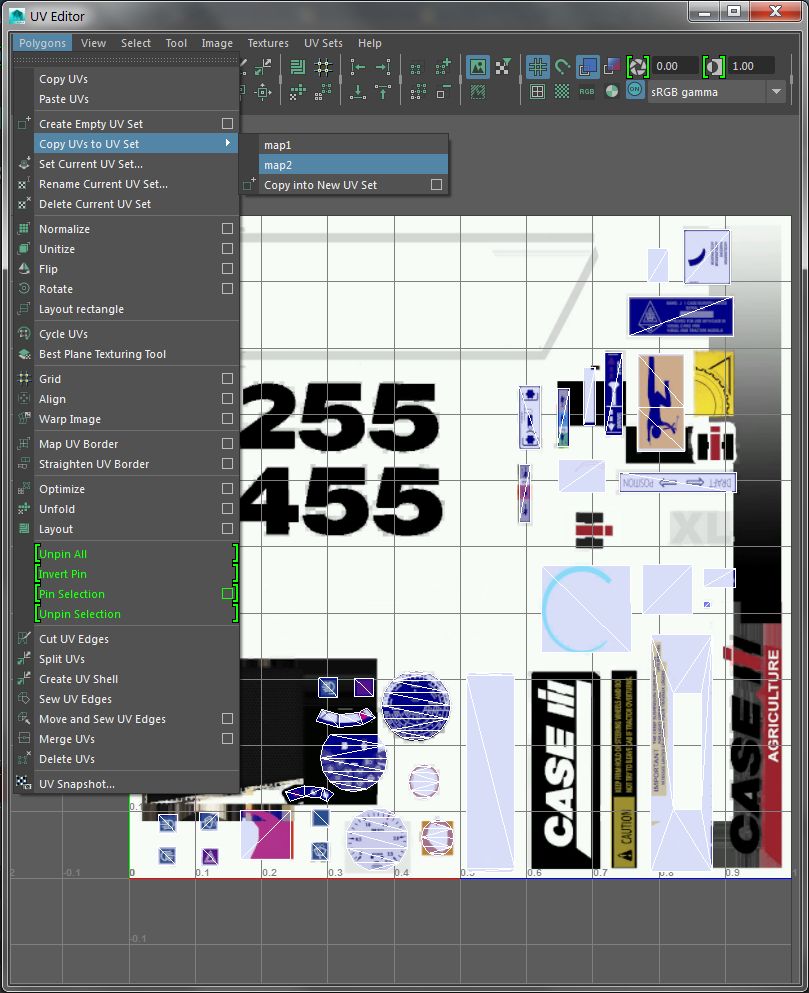Click the pixel snap magnet icon
809x993 pixels.
click(x=562, y=66)
